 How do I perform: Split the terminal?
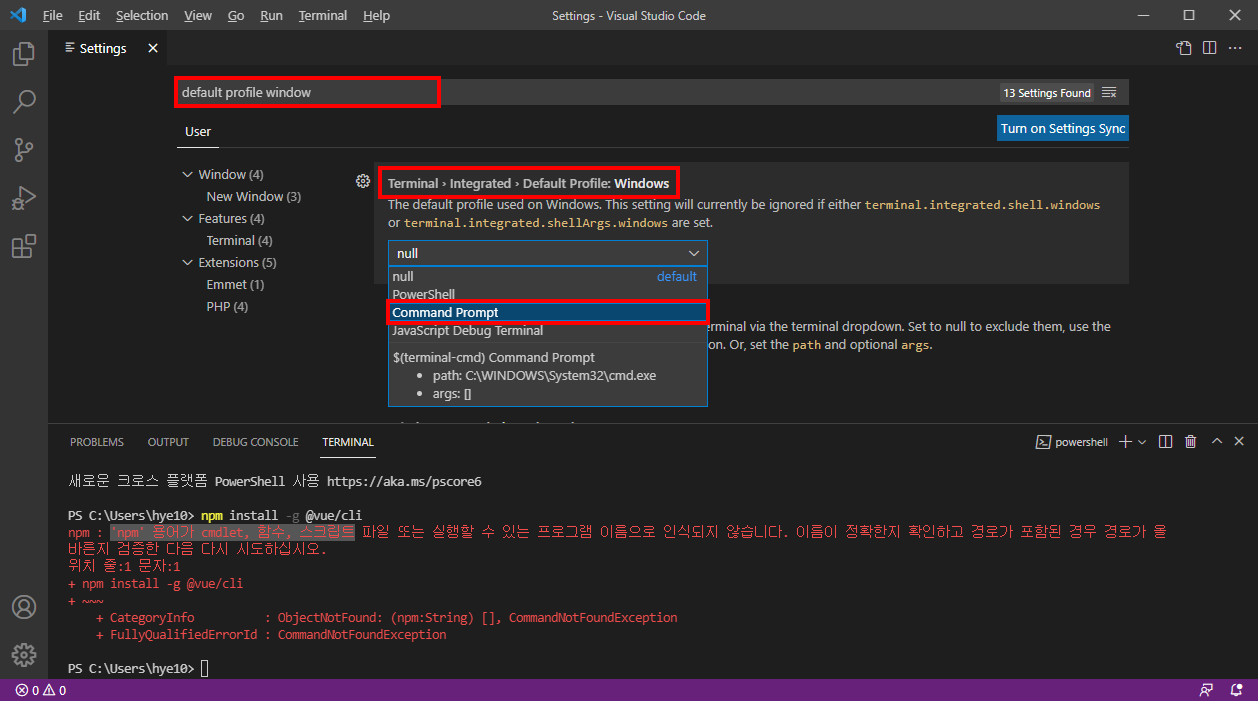click(1165, 441)
